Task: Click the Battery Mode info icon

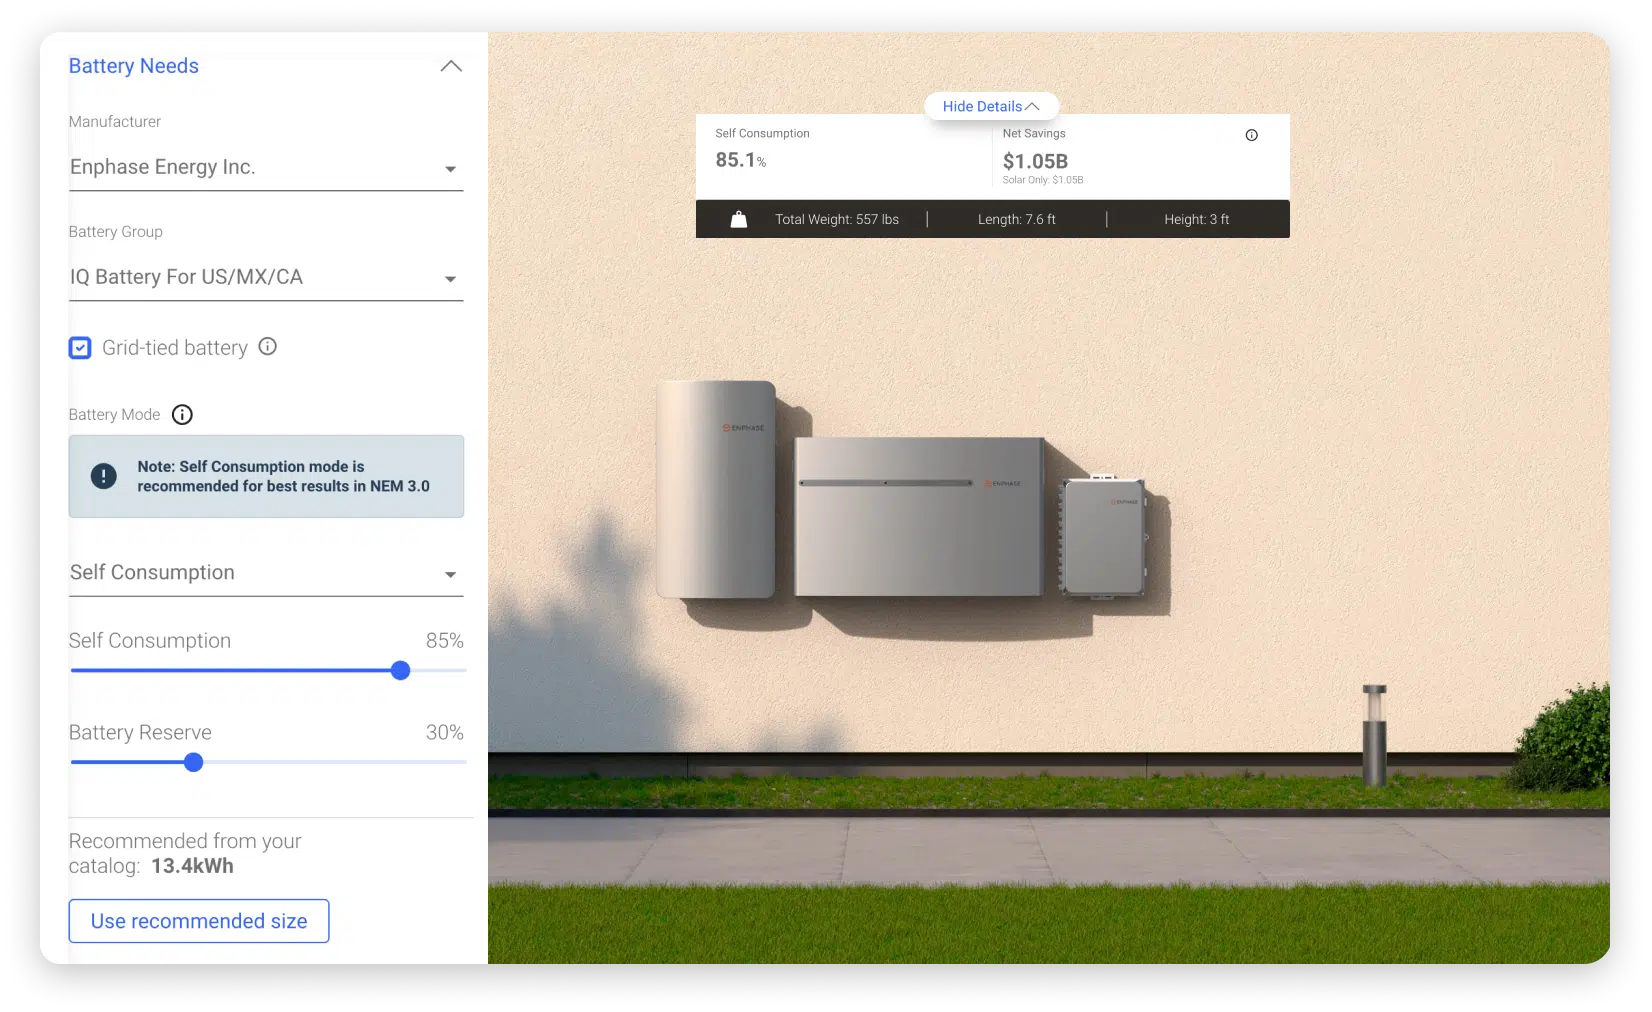Action: [182, 414]
